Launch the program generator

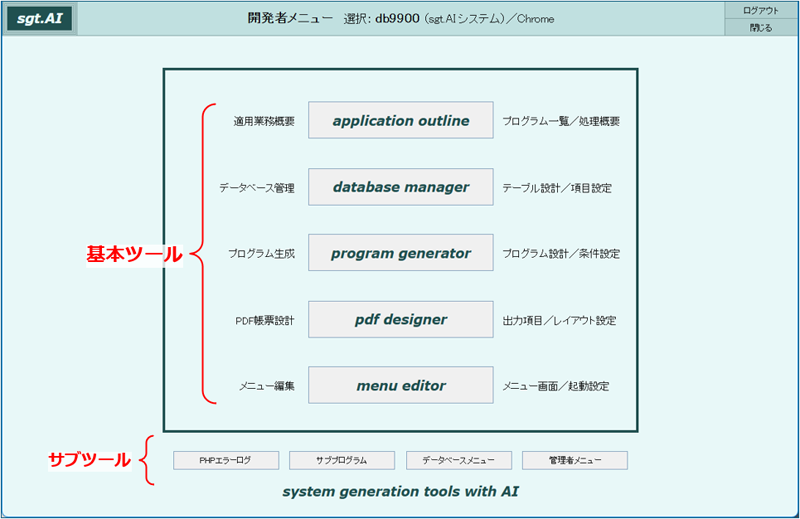tap(401, 253)
